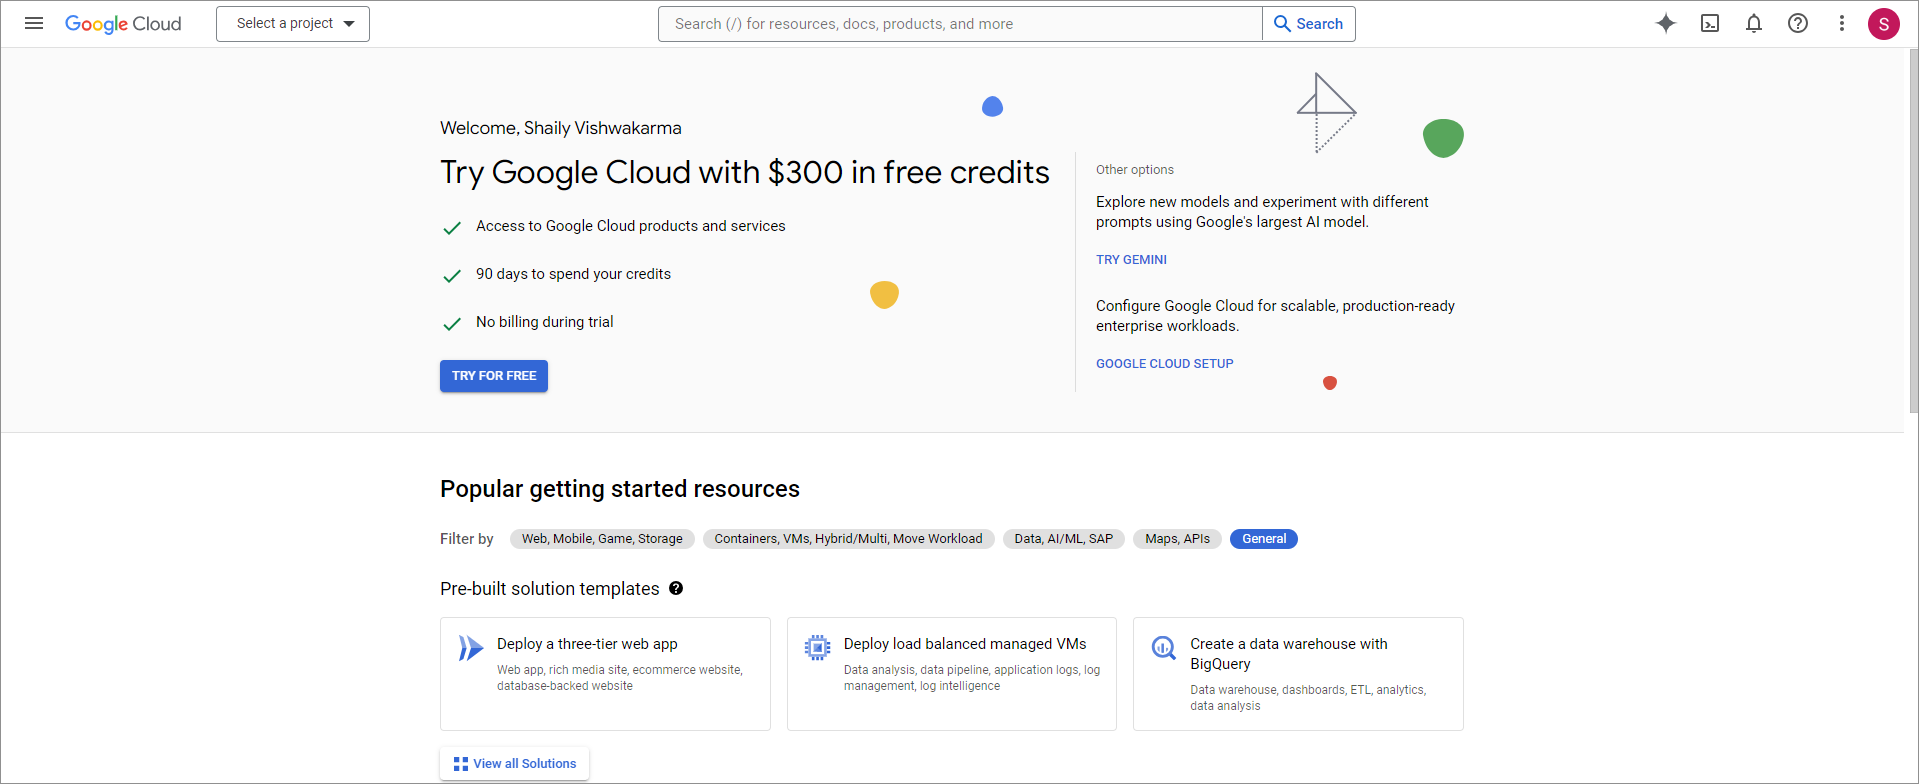Click the help icon beside Pre-built solution templates
1919x784 pixels.
point(676,588)
